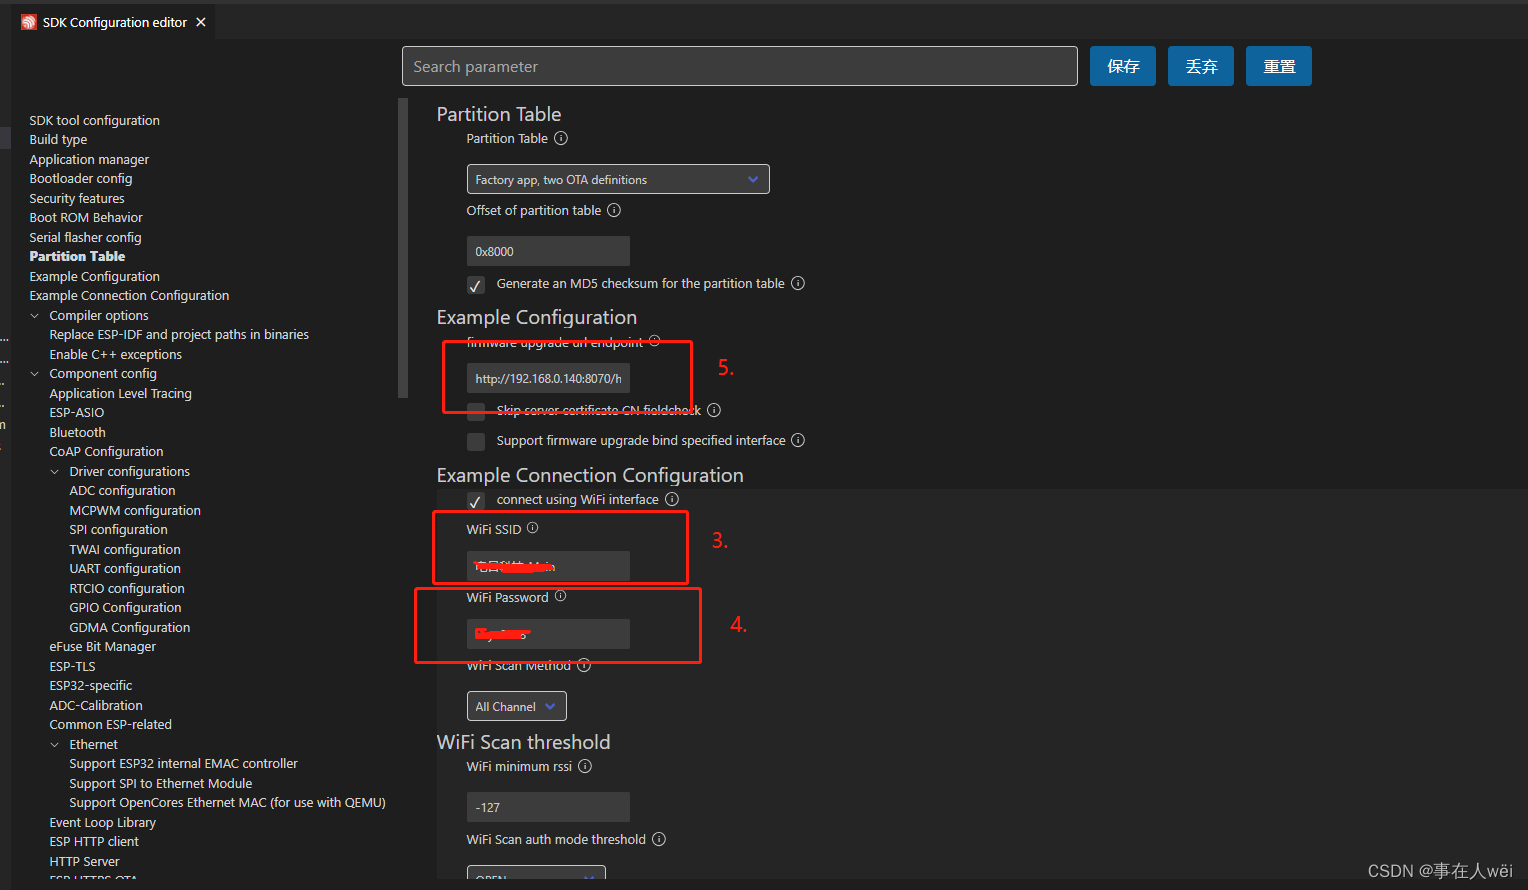Open ADC configuration item
This screenshot has width=1528, height=890.
pyautogui.click(x=122, y=490)
